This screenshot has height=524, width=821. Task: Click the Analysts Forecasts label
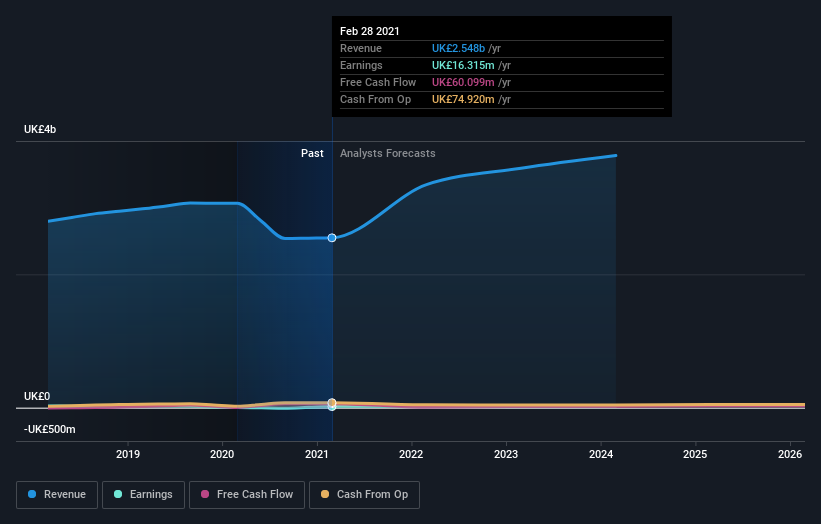click(x=387, y=153)
